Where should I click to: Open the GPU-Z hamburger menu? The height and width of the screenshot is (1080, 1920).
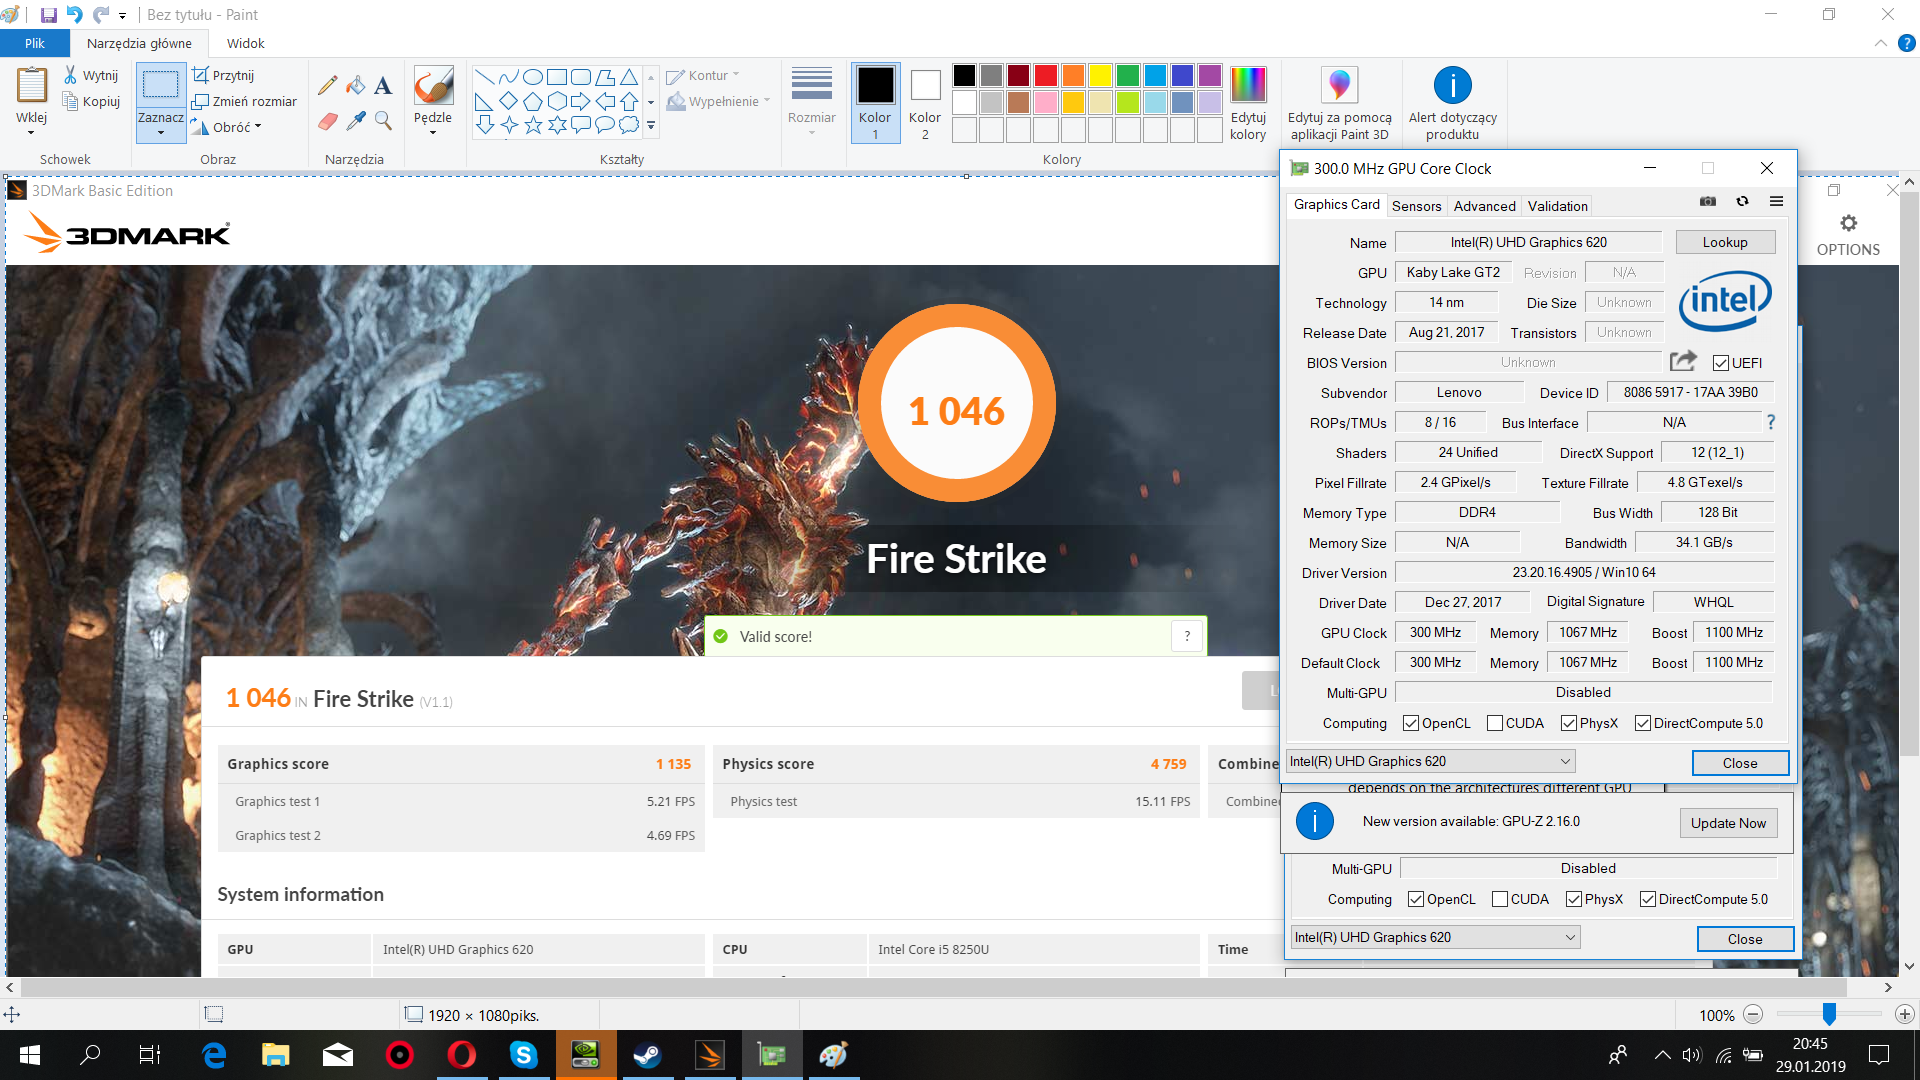[1776, 202]
